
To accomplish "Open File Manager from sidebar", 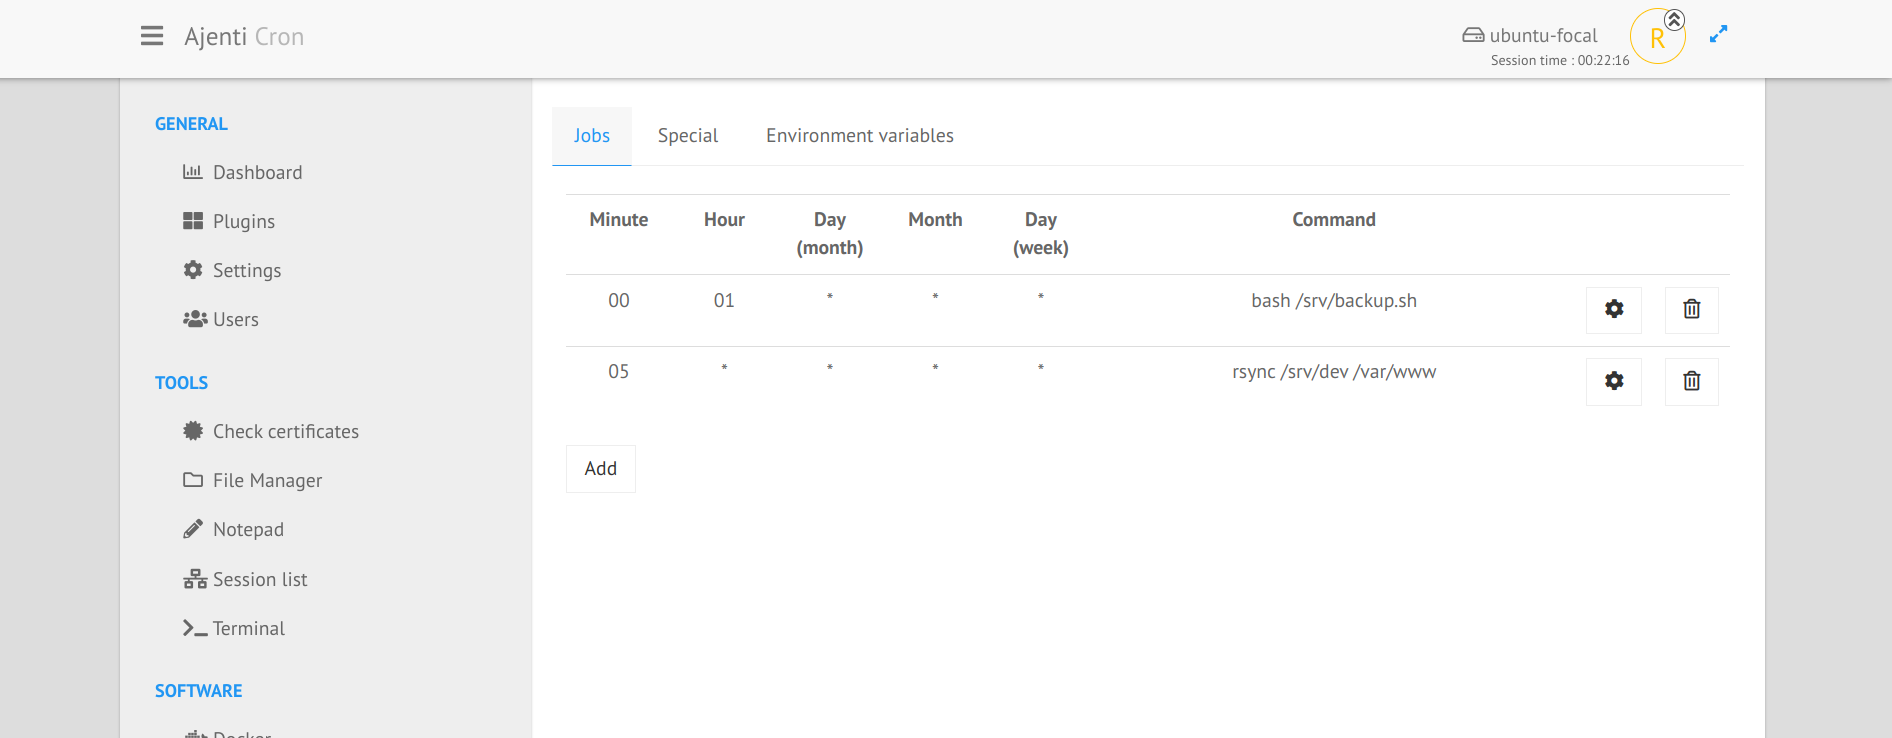I will (x=267, y=481).
